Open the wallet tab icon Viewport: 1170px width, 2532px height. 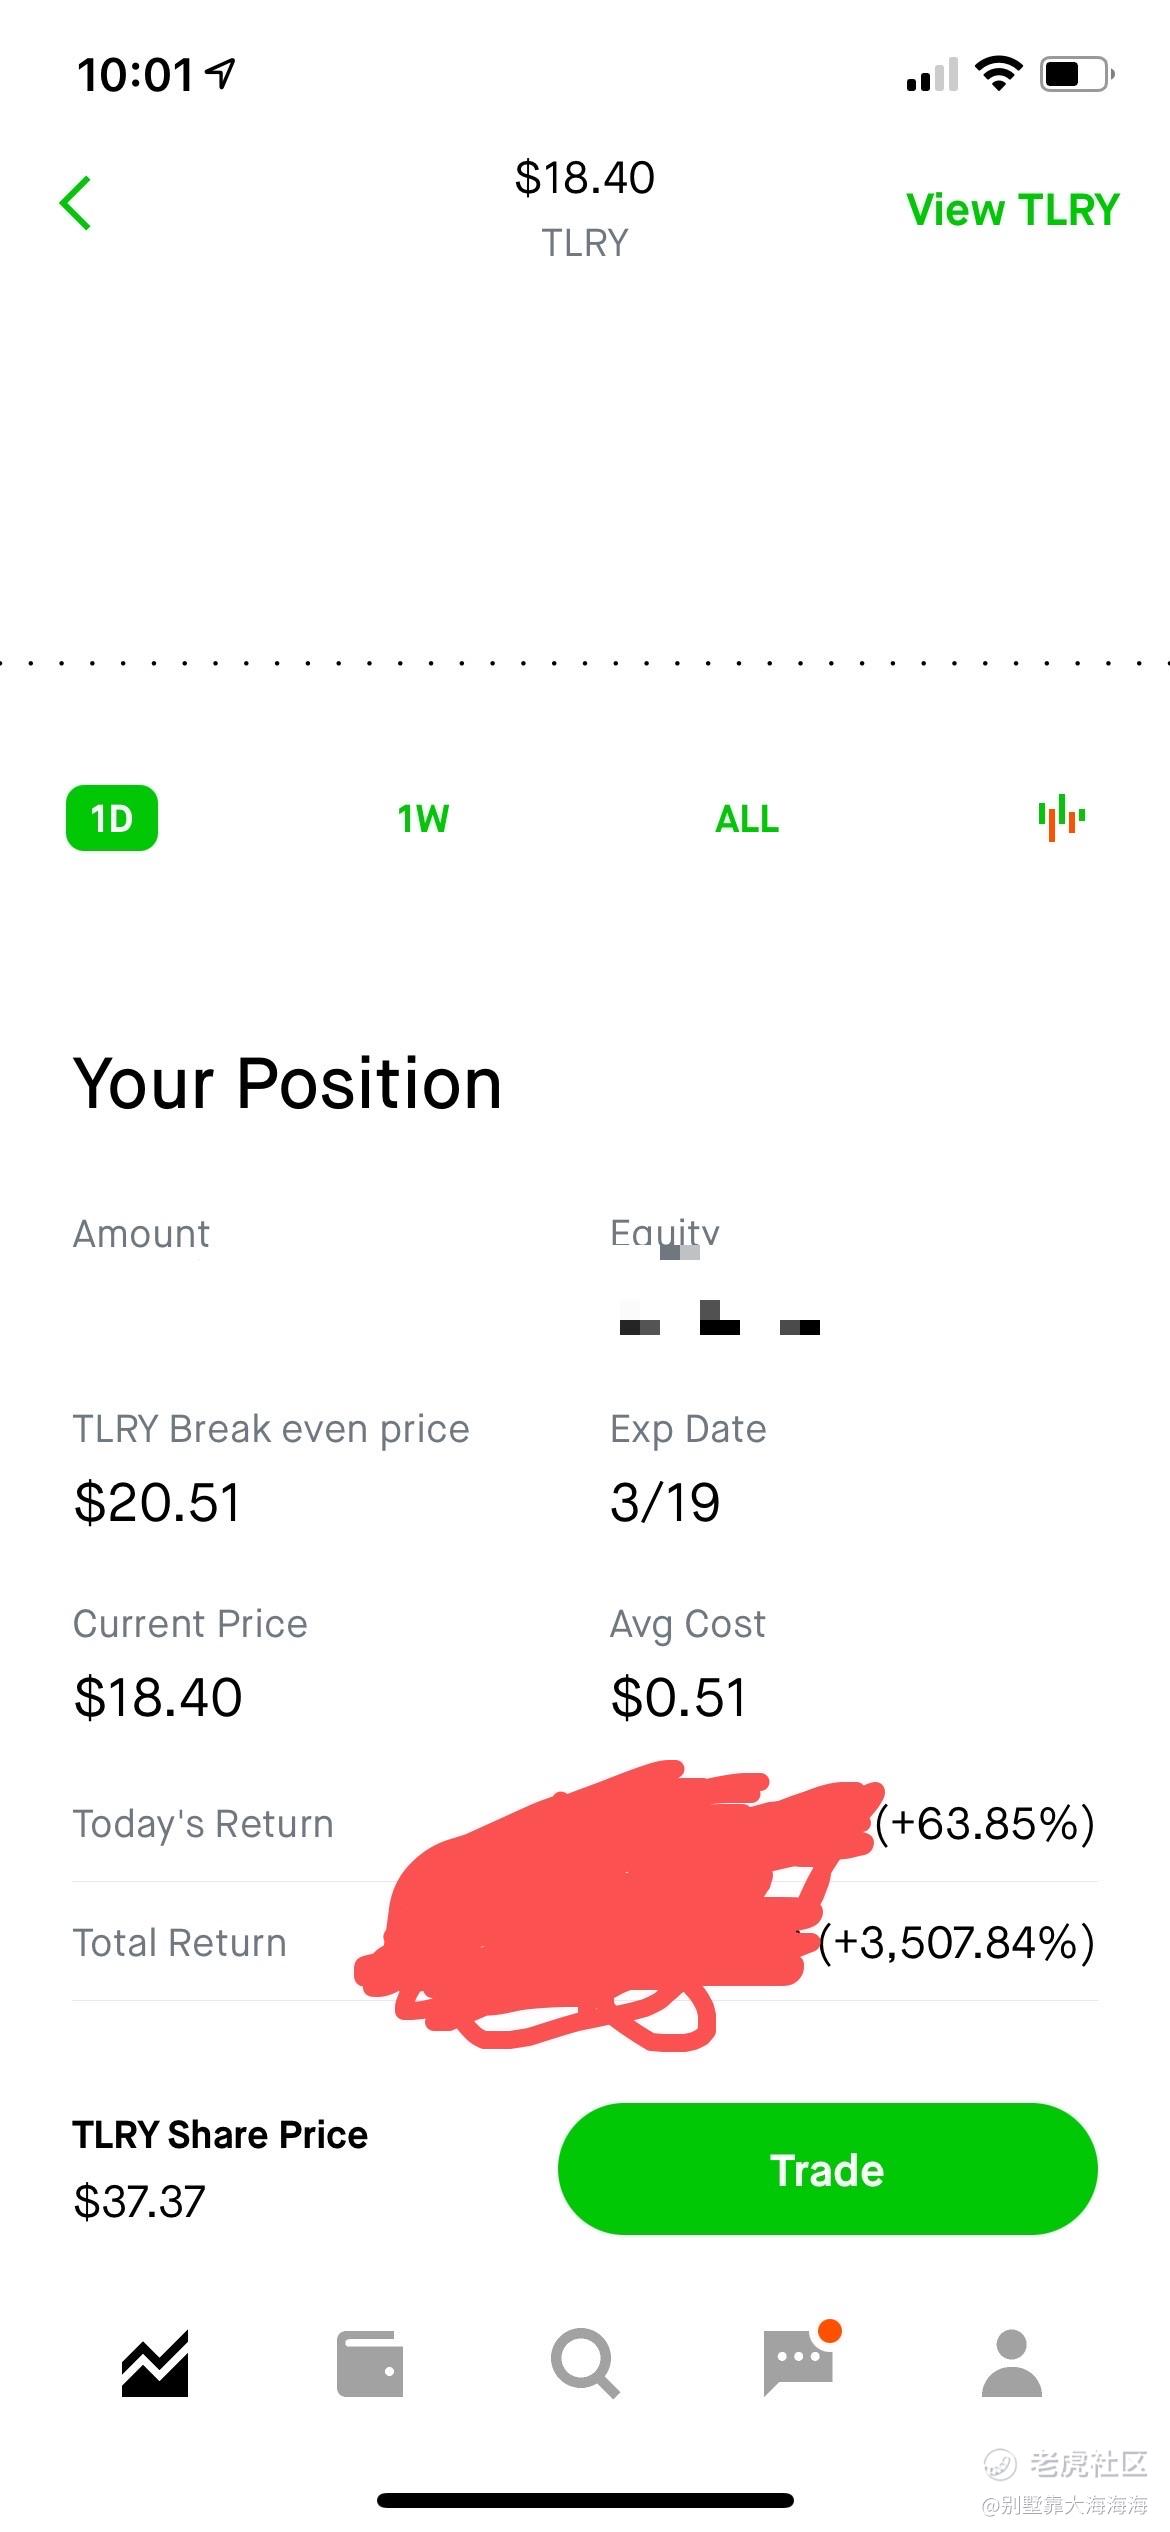point(370,2364)
